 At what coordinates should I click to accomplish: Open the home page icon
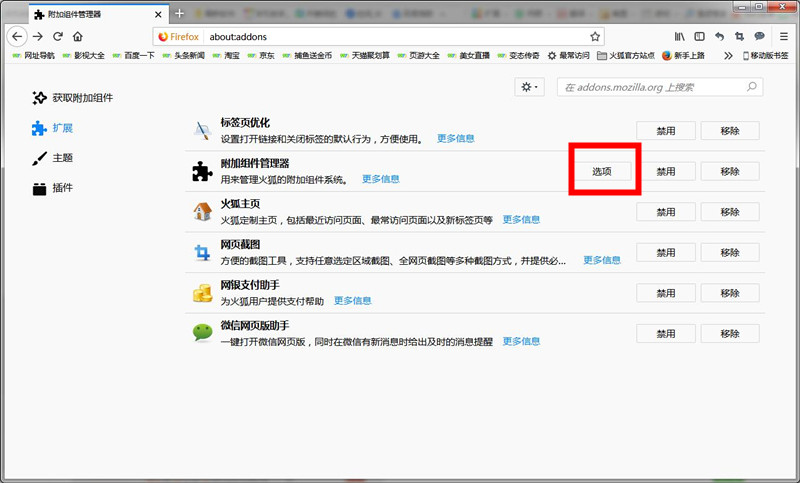(x=78, y=37)
